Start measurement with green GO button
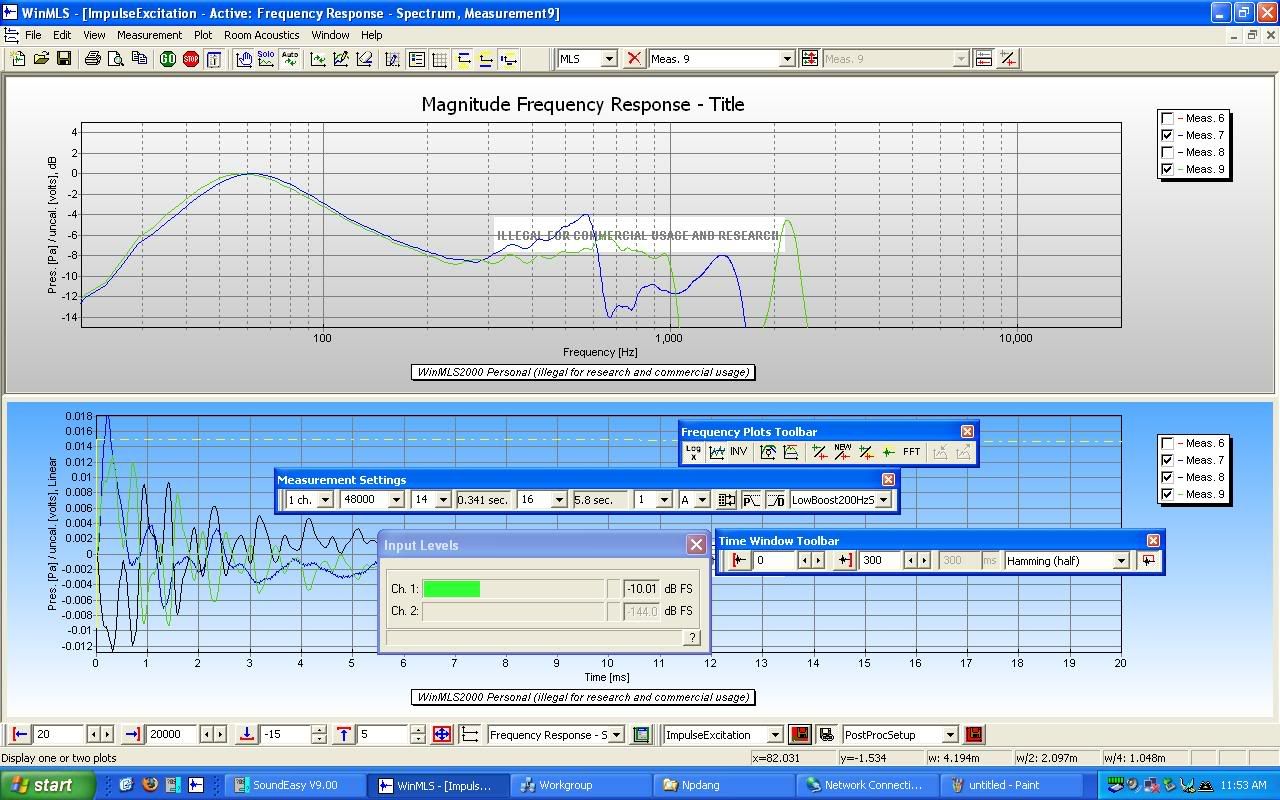Viewport: 1280px width, 800px height. coord(168,59)
